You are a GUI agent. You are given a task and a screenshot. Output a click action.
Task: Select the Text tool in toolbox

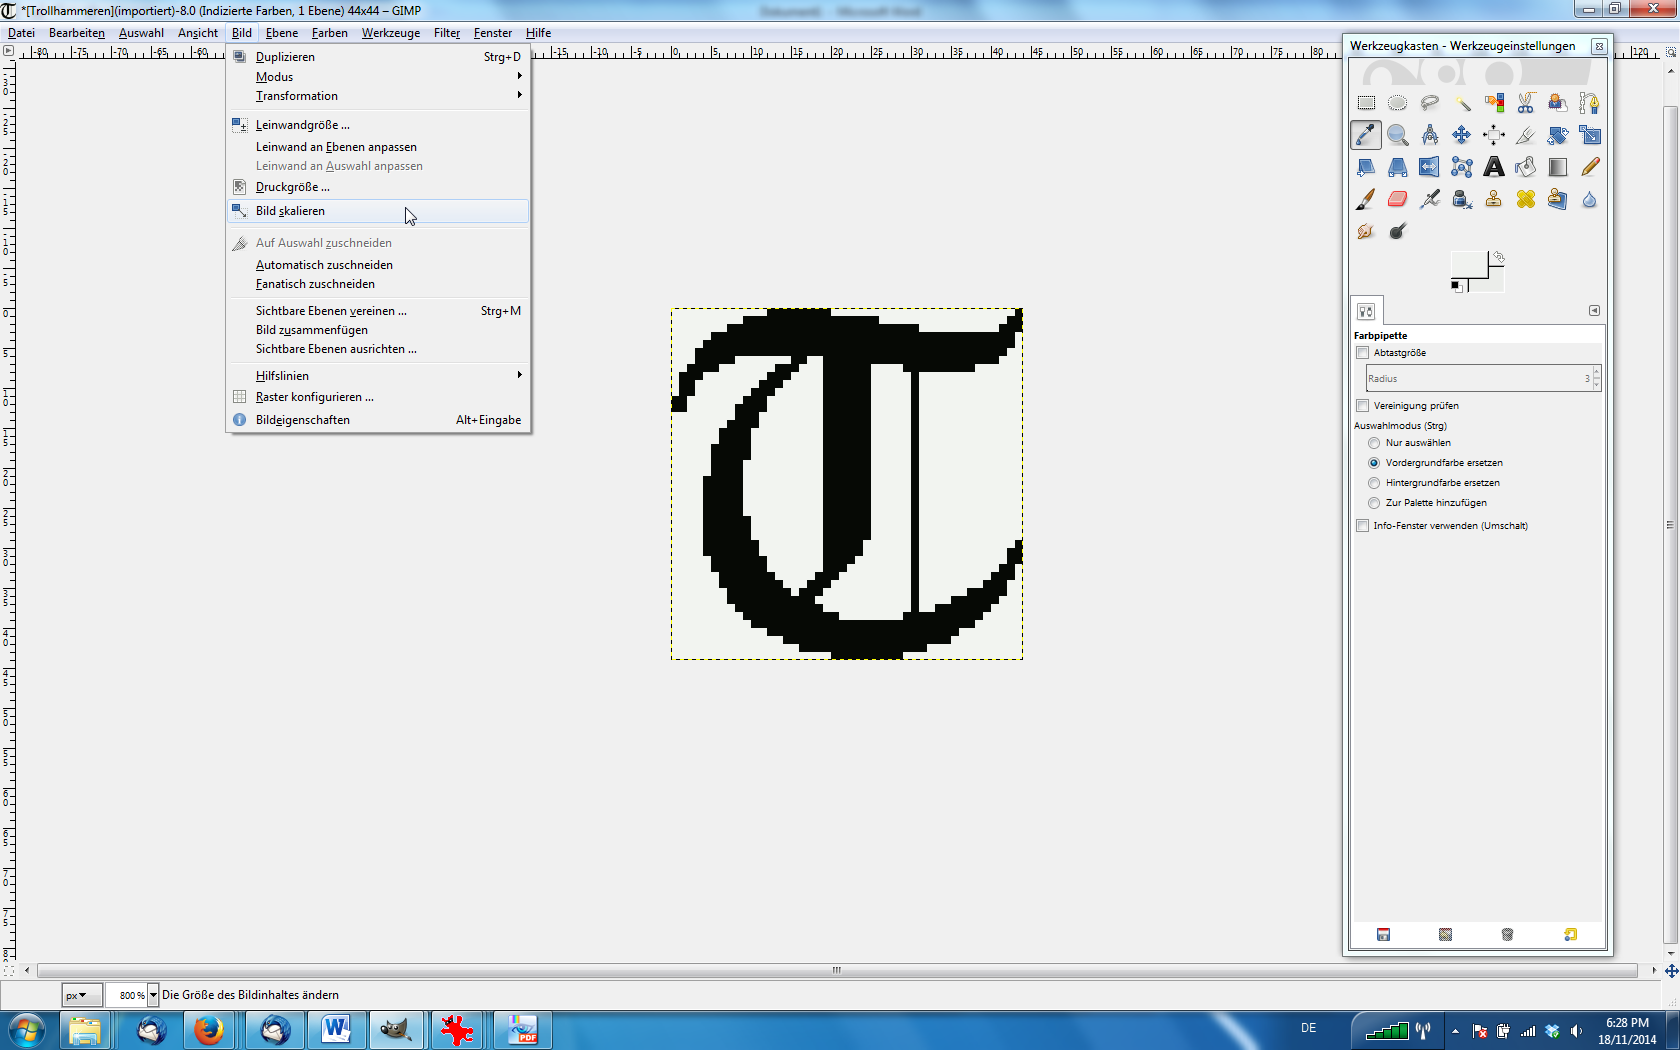coord(1493,167)
